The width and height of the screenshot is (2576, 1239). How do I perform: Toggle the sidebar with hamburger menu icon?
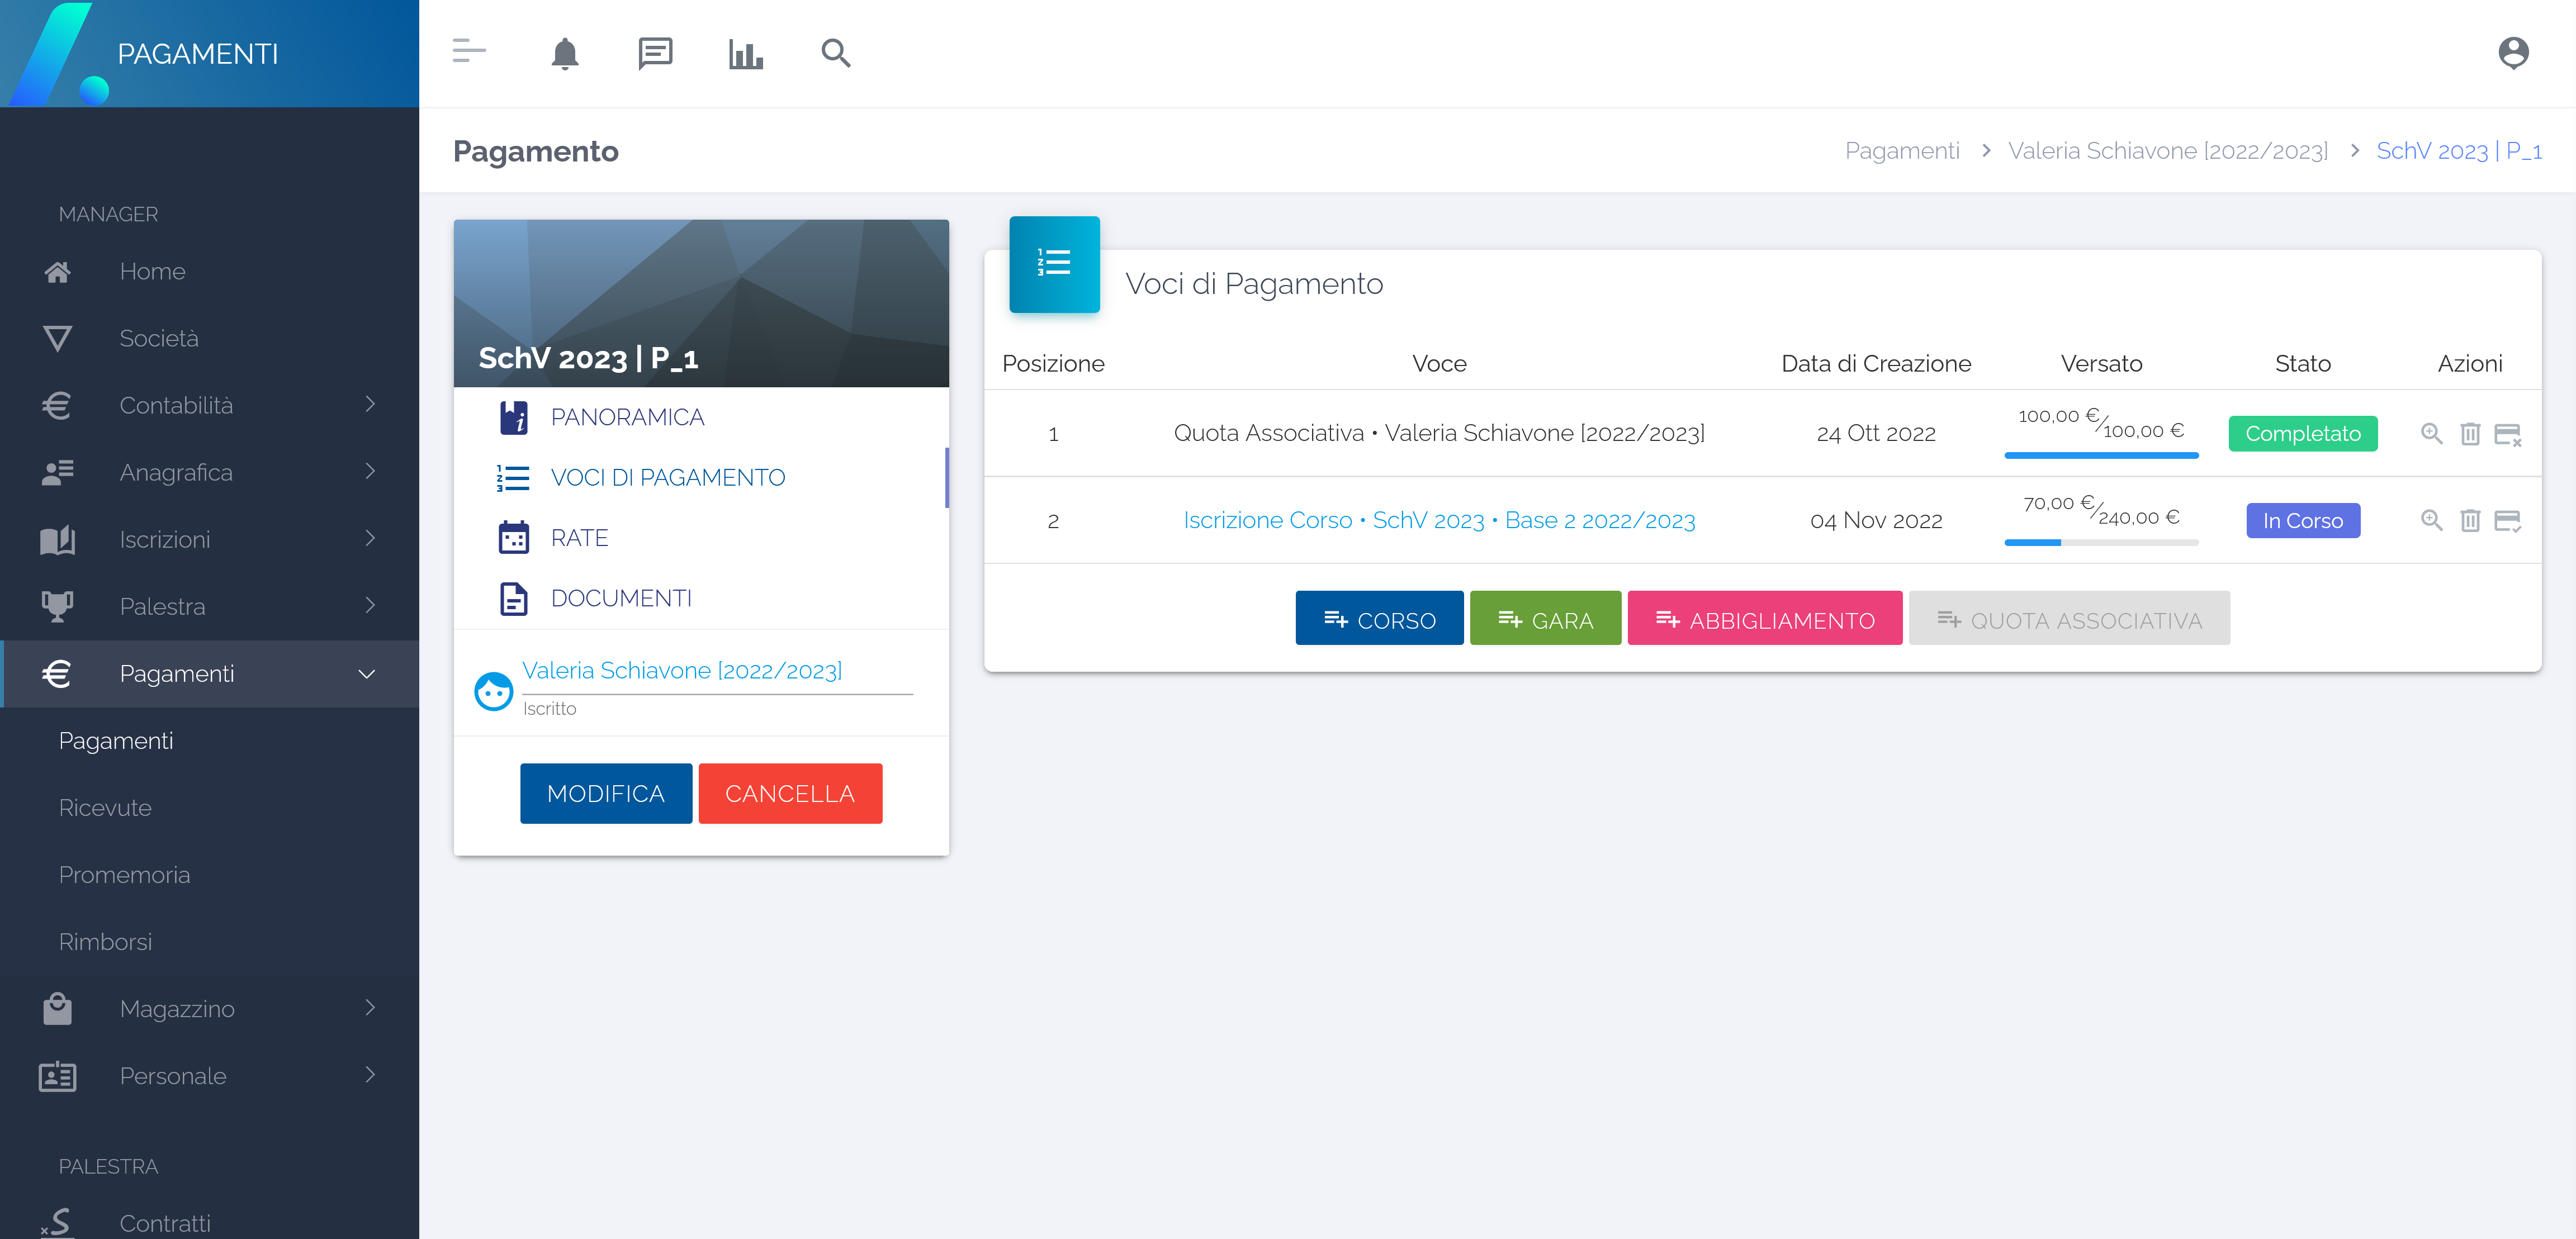(x=468, y=51)
